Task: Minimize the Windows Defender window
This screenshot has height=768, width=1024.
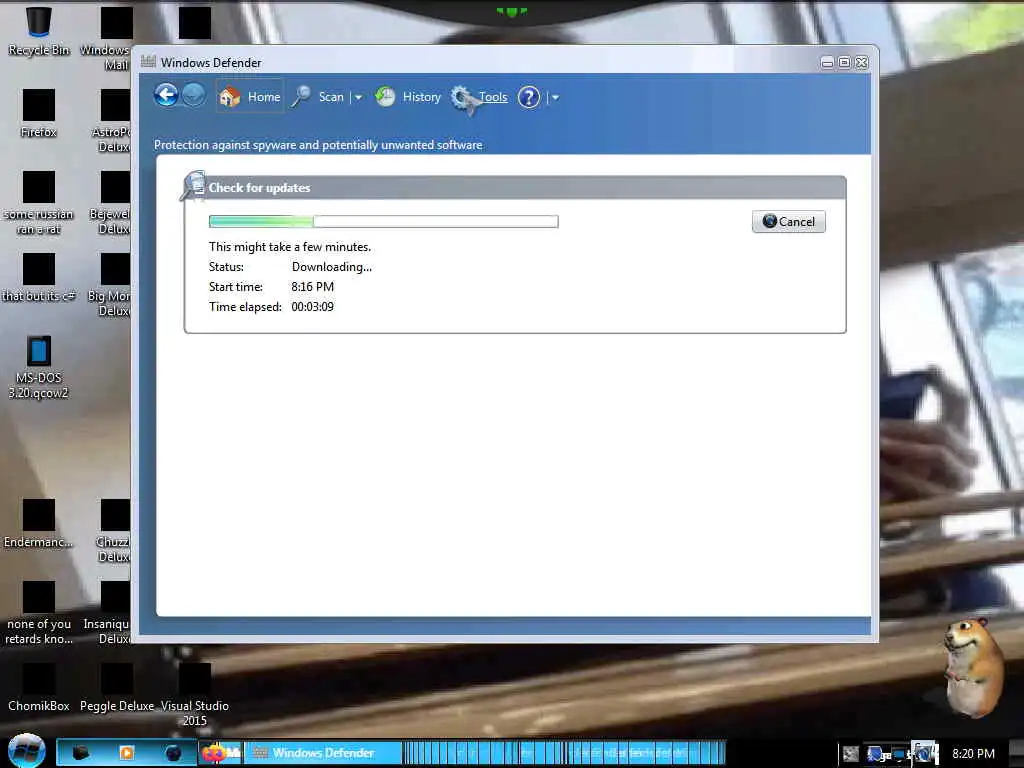Action: (827, 62)
